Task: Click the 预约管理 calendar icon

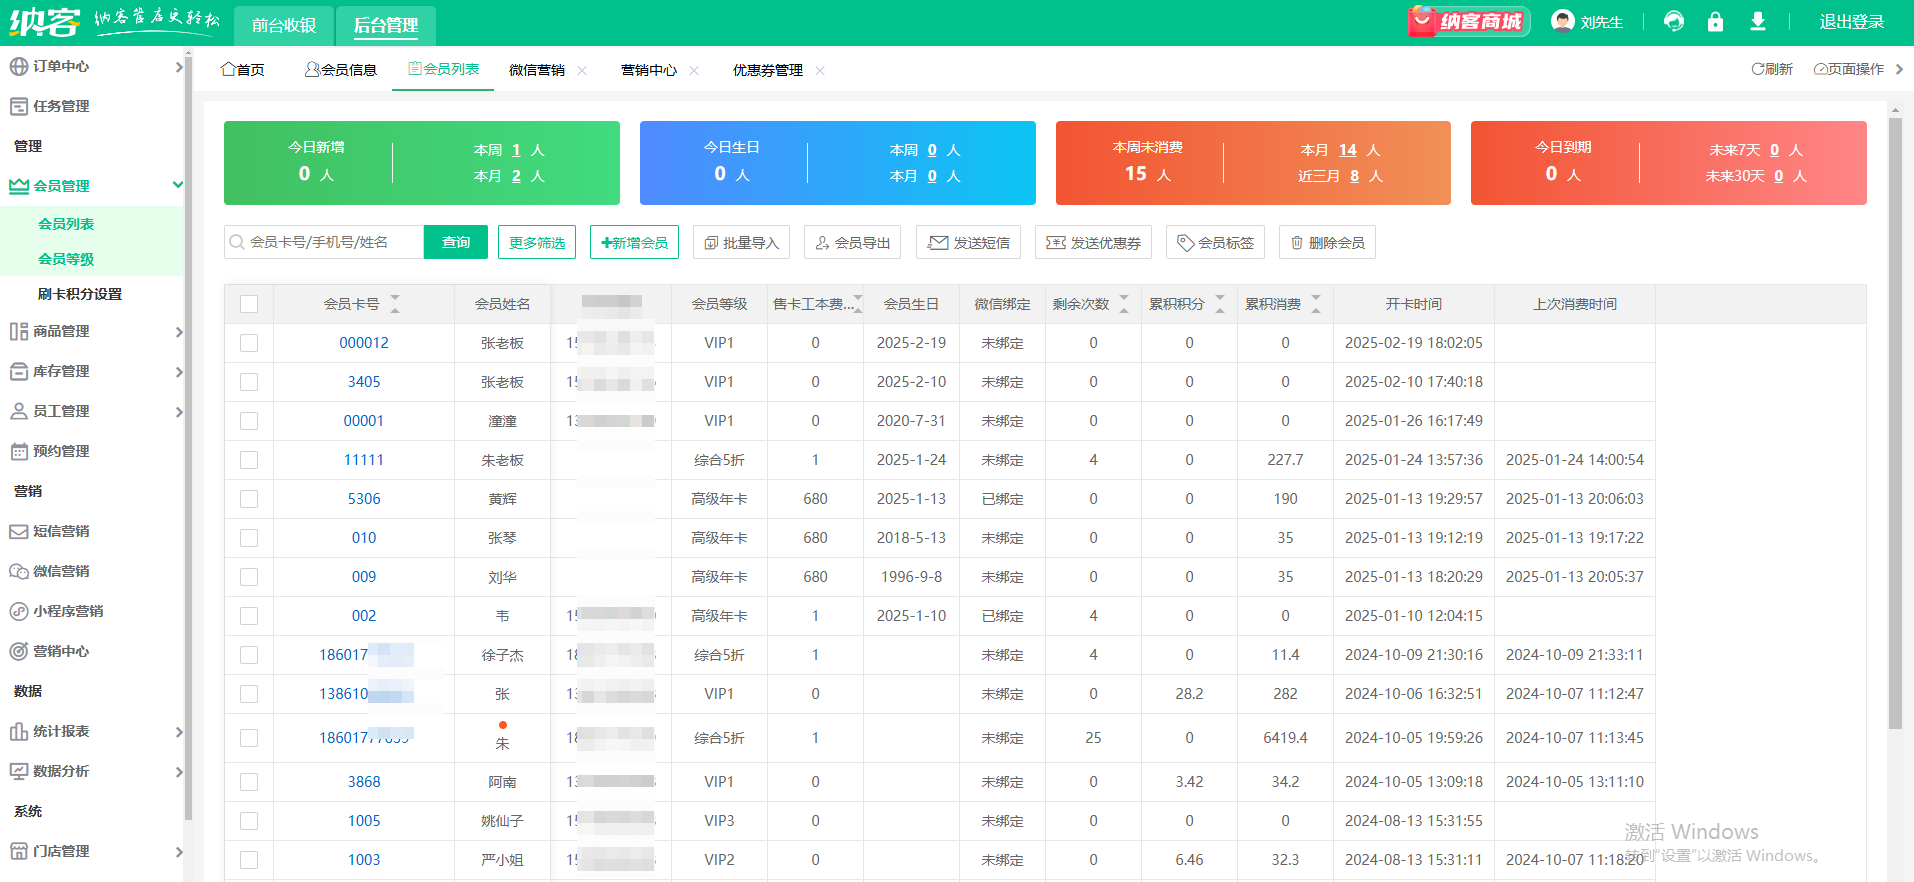Action: (18, 451)
